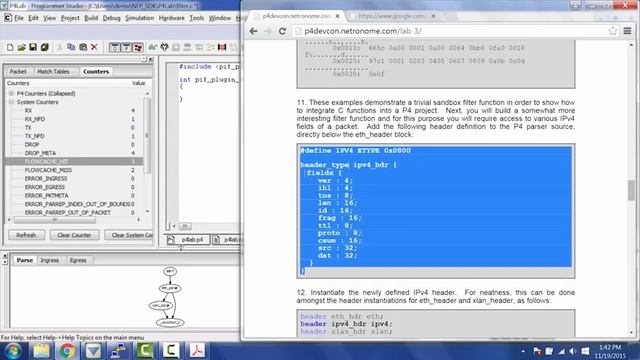Image resolution: width=640 pixels, height=360 pixels.
Task: Switch to the Packet tab
Action: (18, 71)
